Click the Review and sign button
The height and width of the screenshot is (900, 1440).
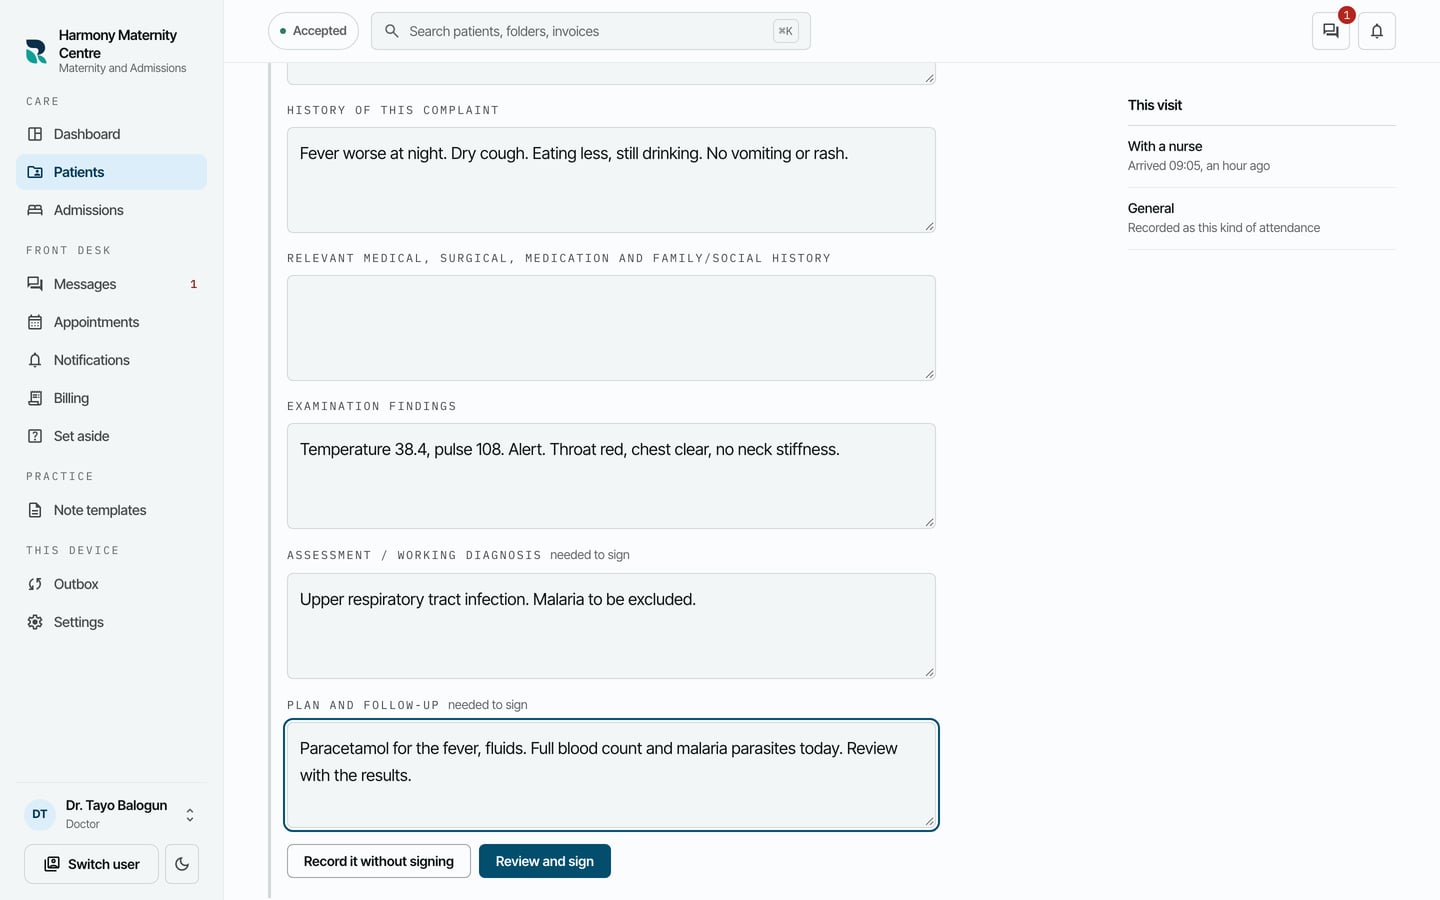pos(545,861)
